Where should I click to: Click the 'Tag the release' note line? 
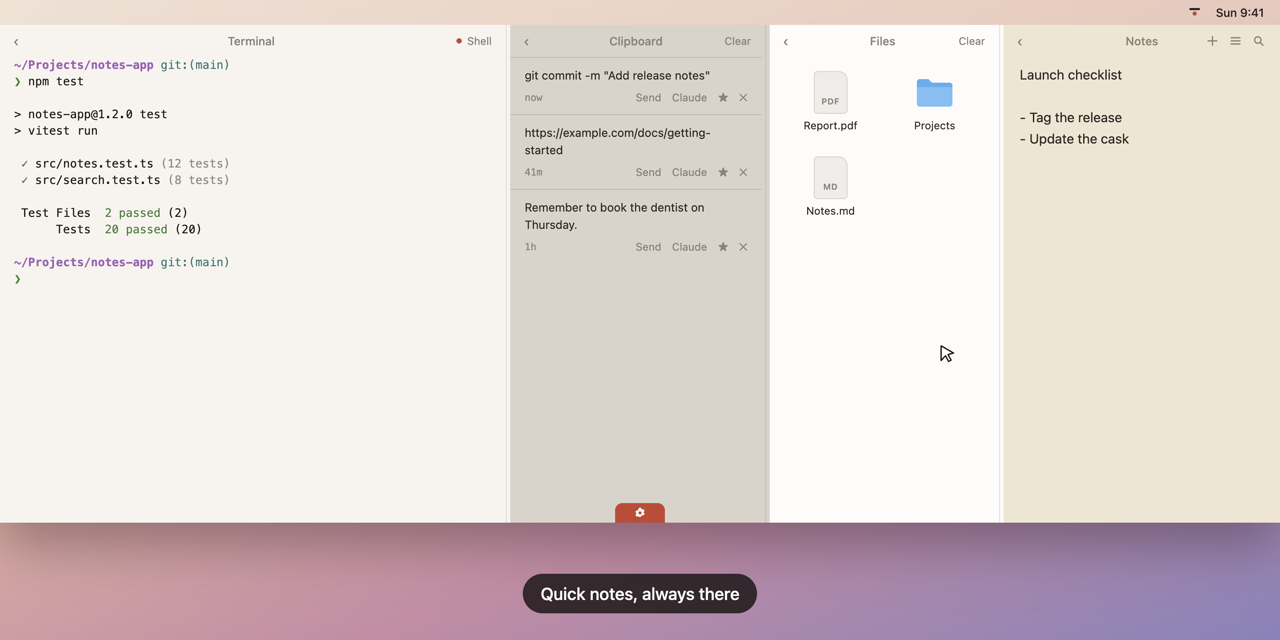coord(1071,118)
